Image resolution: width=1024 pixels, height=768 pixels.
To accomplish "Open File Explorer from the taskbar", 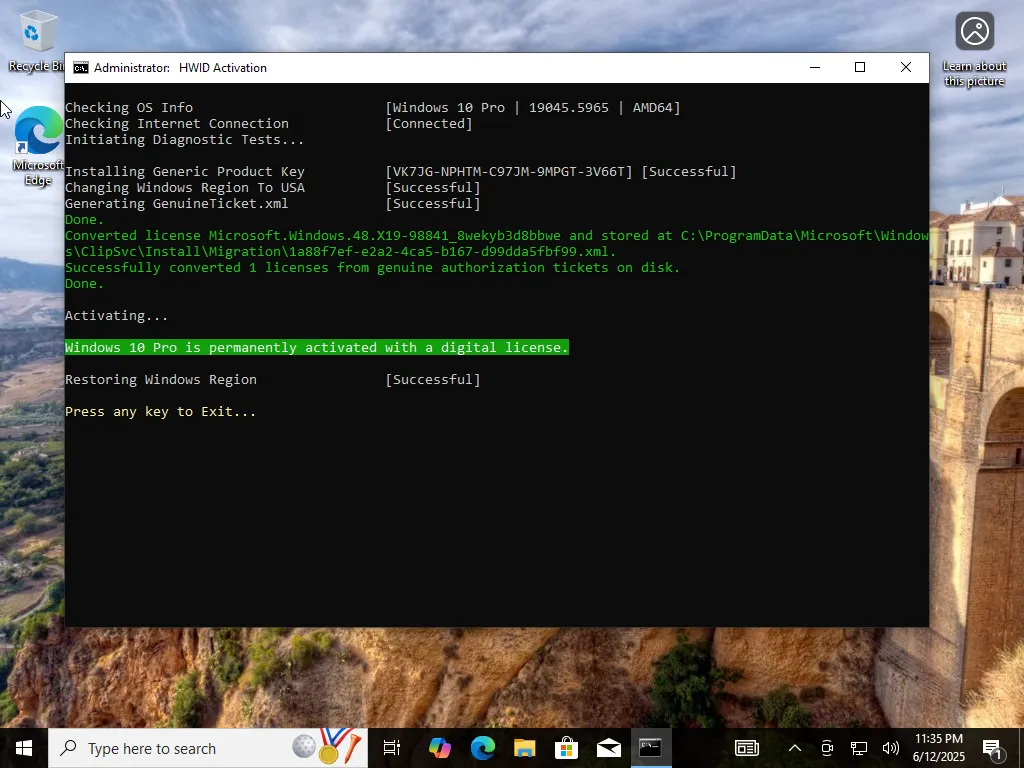I will (x=524, y=748).
